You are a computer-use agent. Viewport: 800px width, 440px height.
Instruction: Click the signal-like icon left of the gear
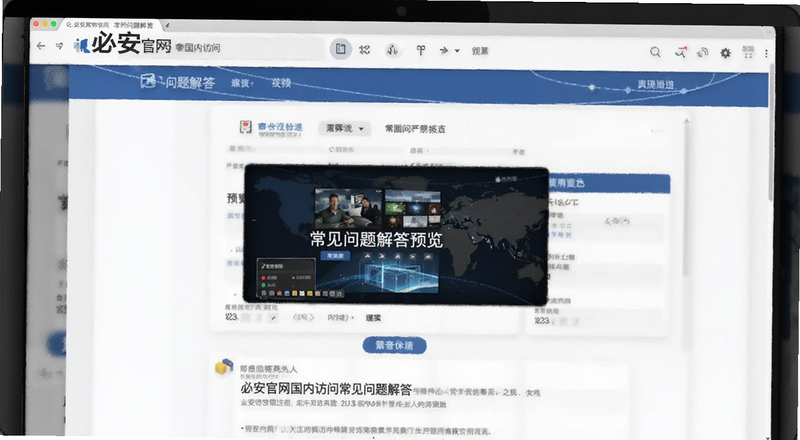click(703, 52)
